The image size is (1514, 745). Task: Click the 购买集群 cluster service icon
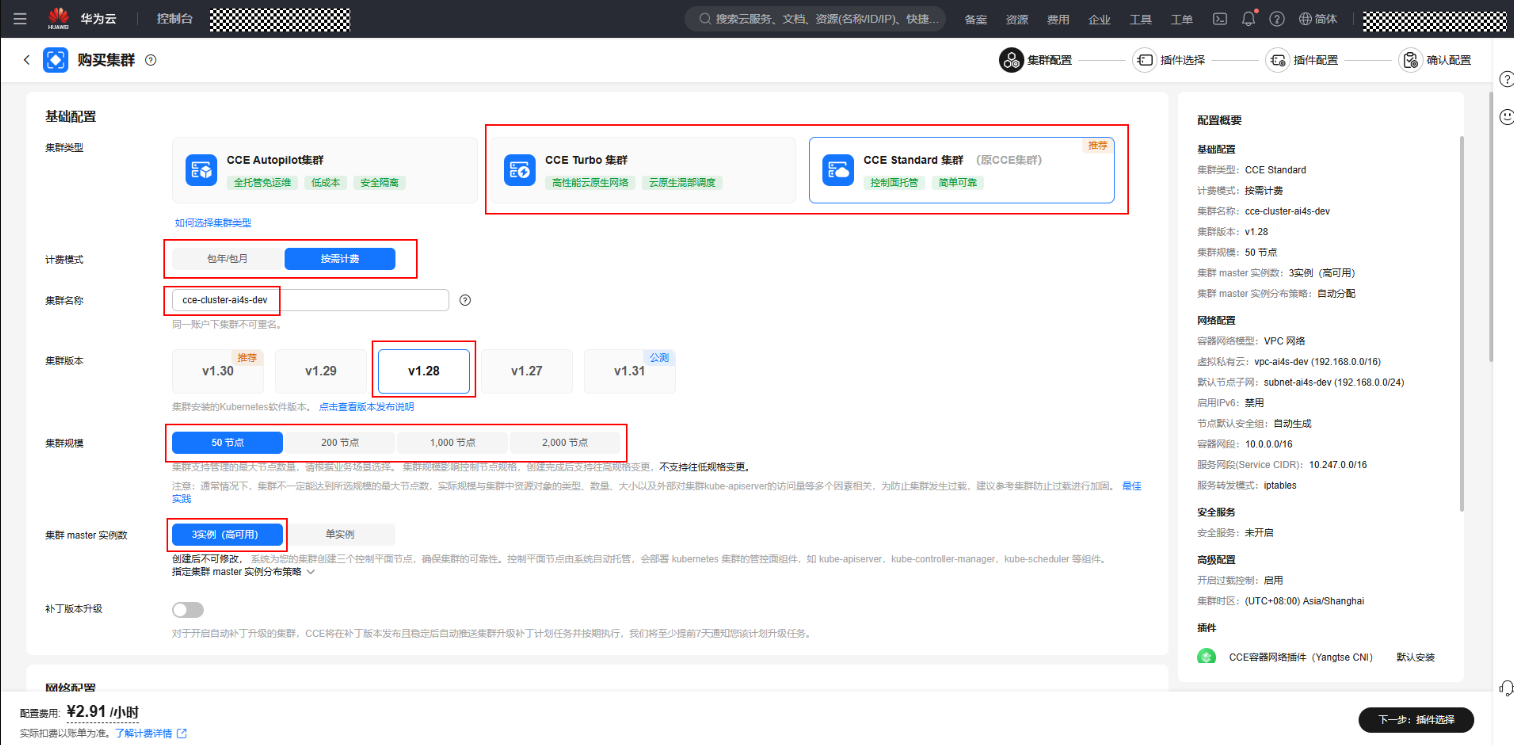click(56, 60)
